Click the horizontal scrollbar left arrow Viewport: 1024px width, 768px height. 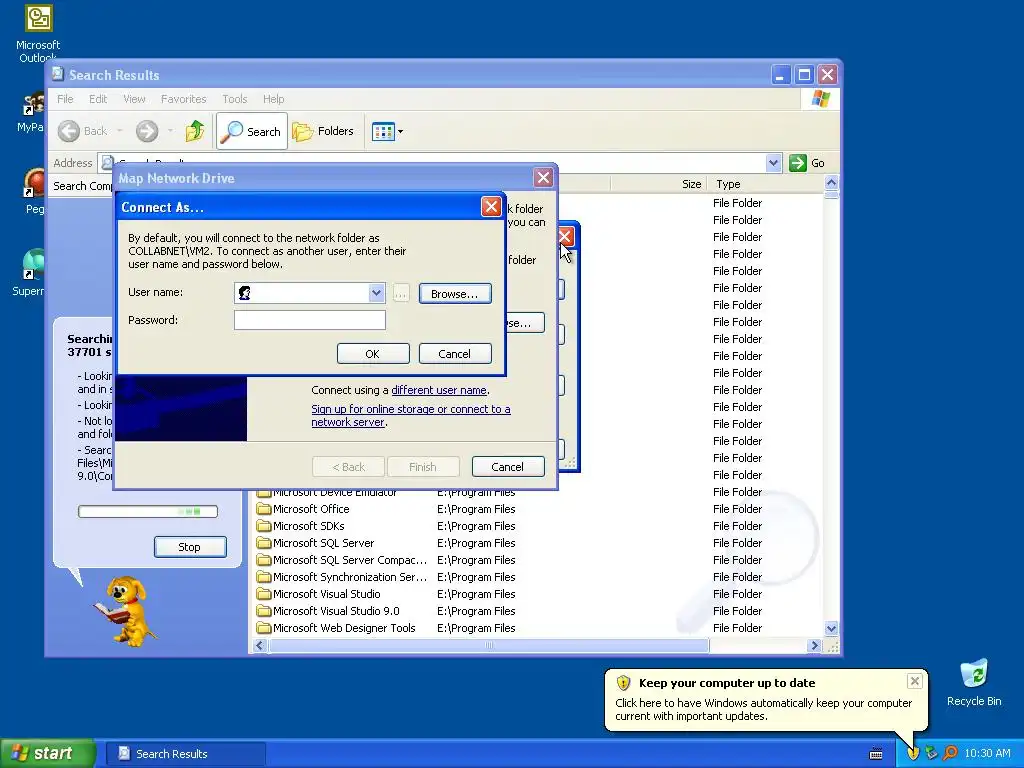259,645
